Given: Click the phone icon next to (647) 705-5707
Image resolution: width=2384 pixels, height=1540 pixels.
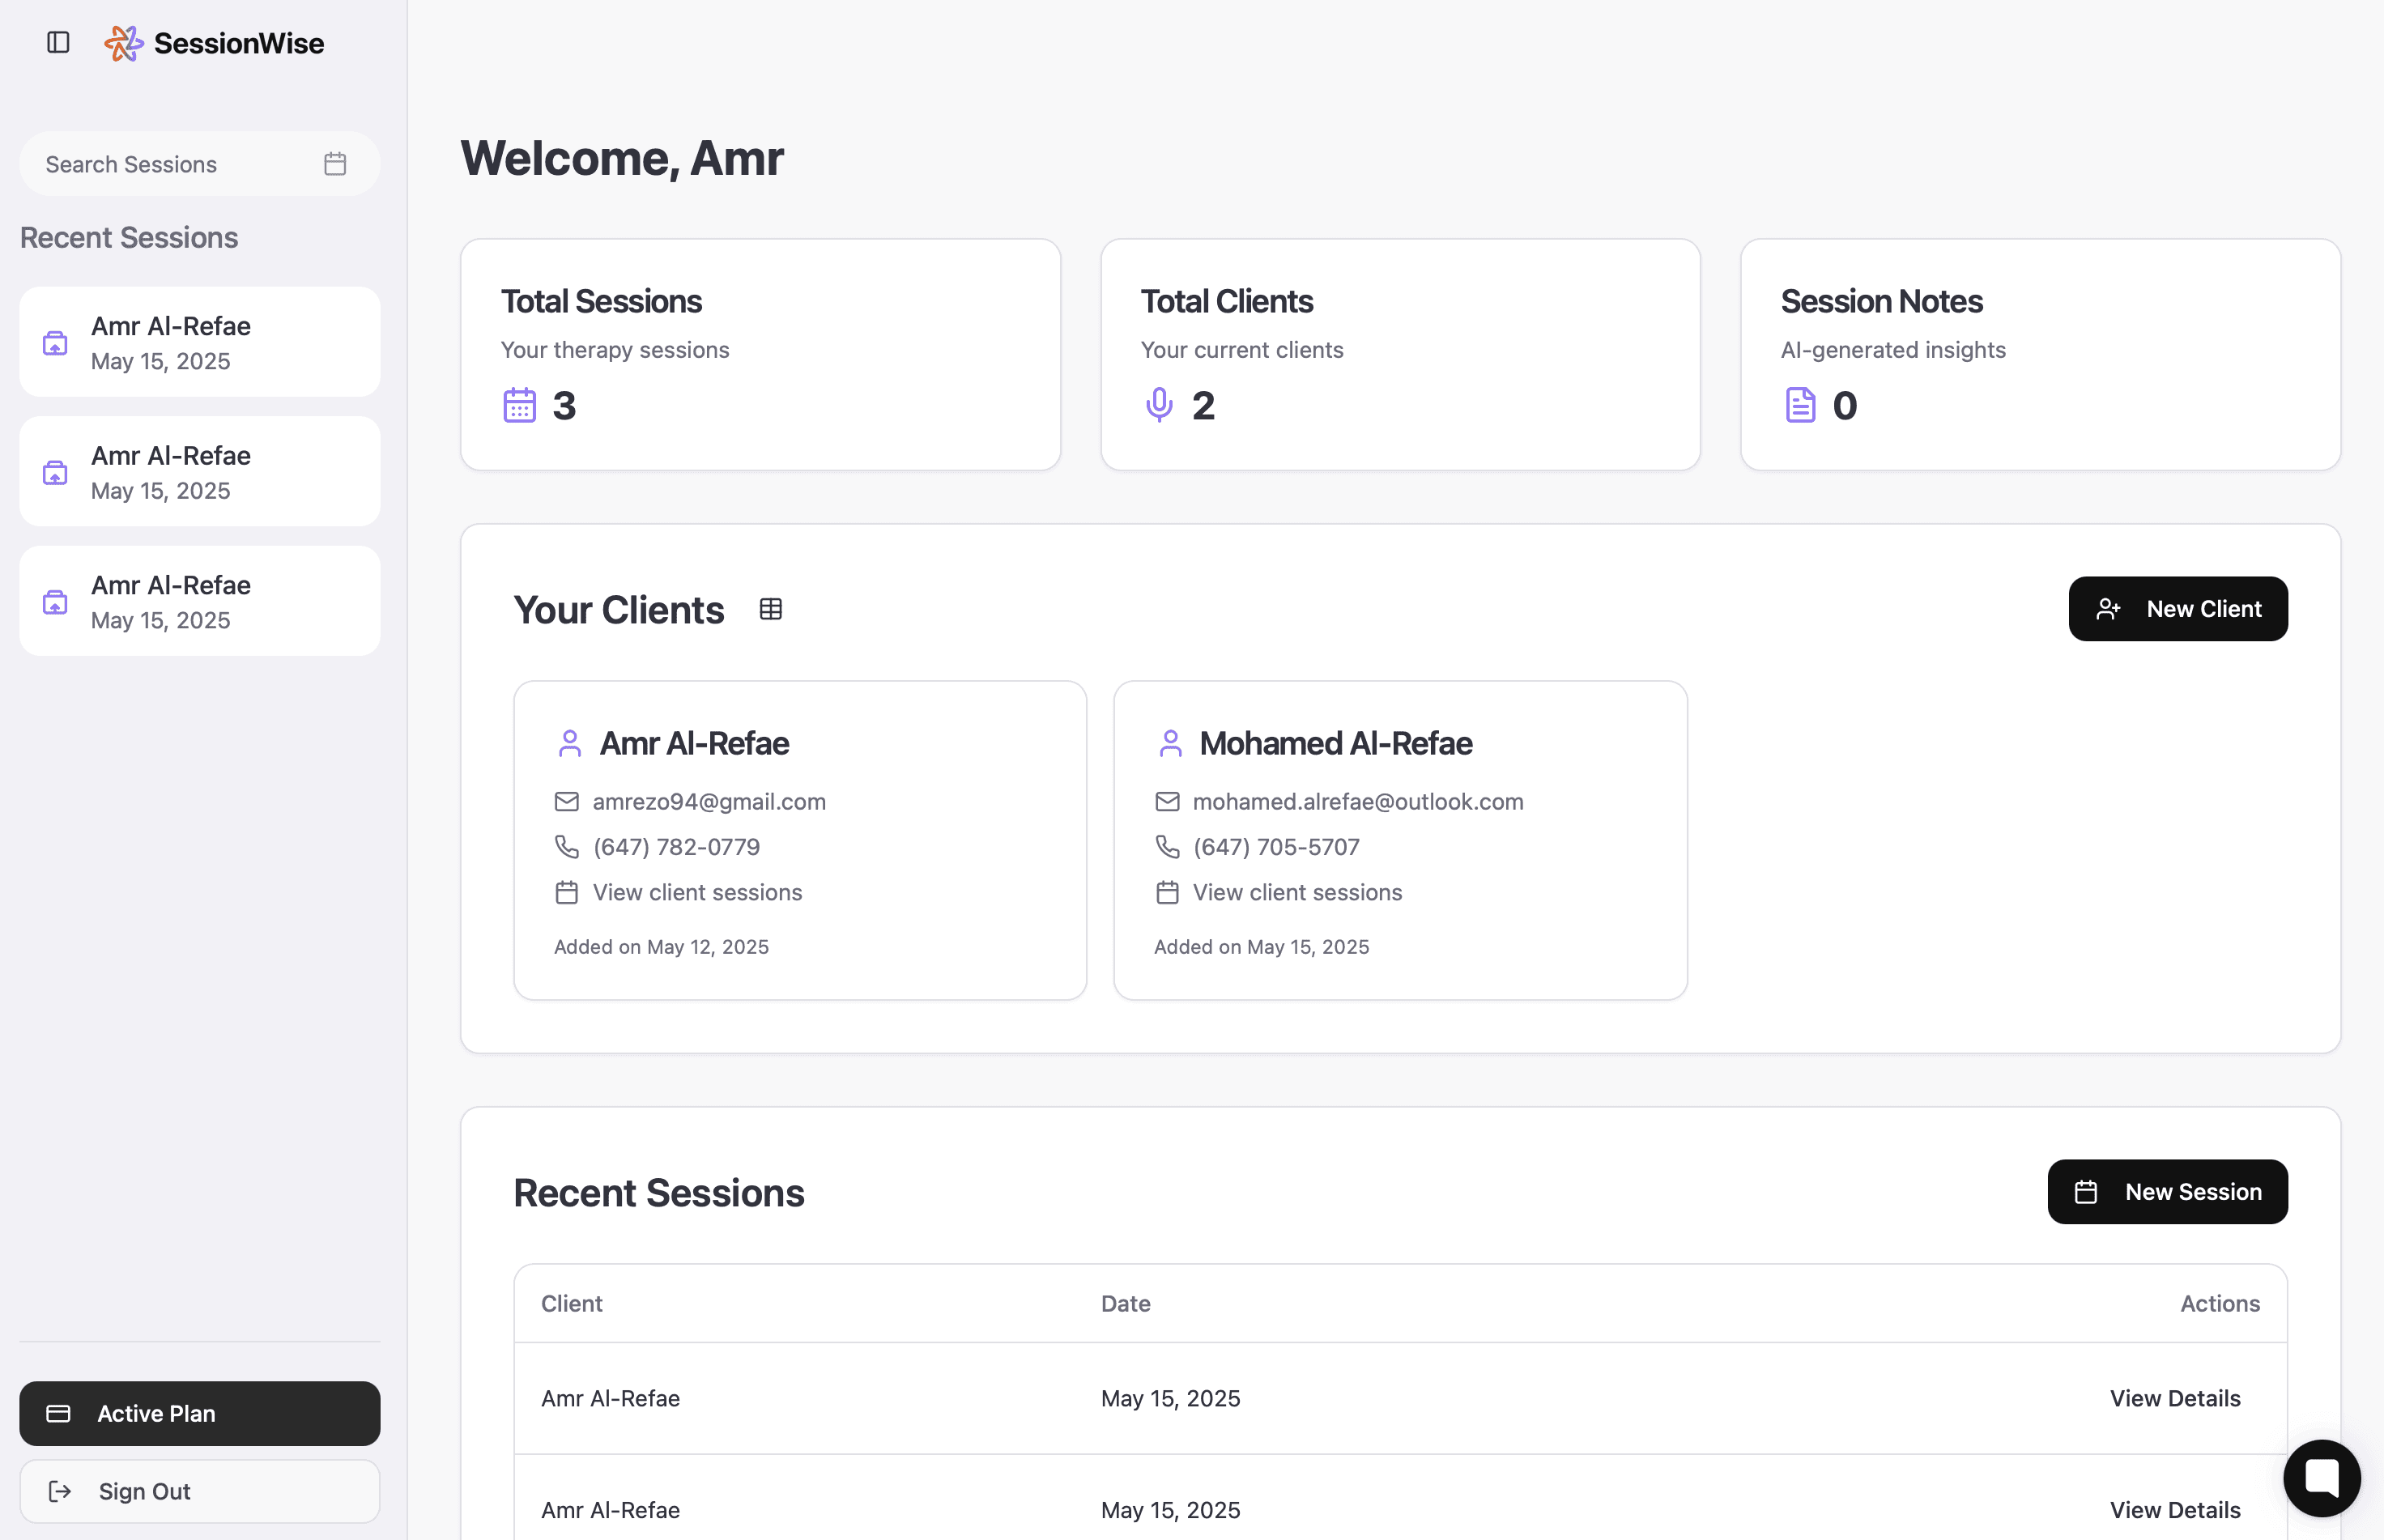Looking at the screenshot, I should pyautogui.click(x=1167, y=847).
